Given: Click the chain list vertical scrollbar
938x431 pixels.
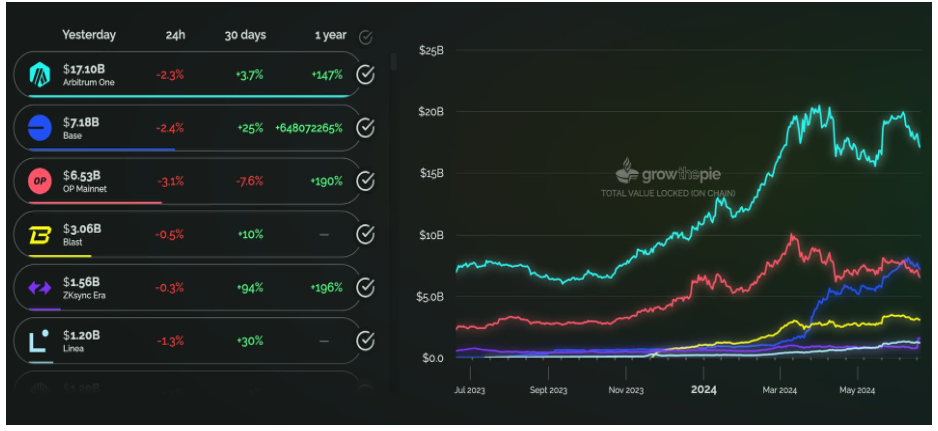Looking at the screenshot, I should pyautogui.click(x=393, y=62).
